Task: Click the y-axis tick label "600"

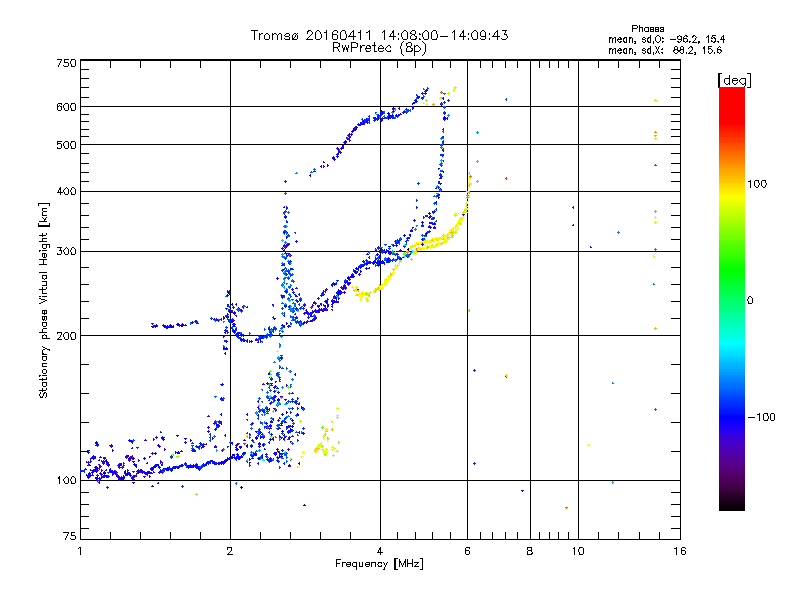Action: [66, 107]
